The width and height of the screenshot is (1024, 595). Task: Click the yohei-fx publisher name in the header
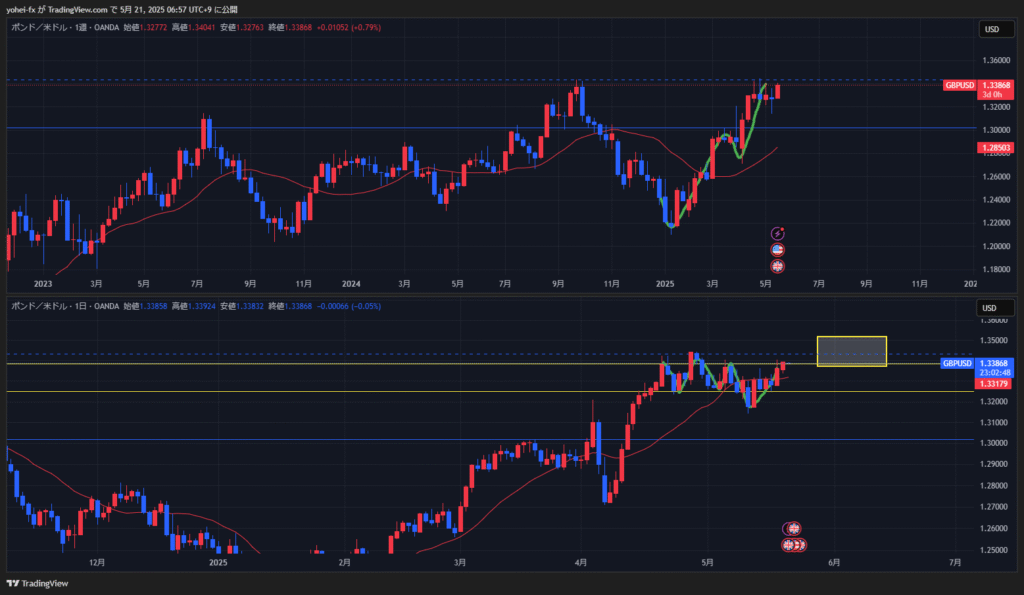21,10
